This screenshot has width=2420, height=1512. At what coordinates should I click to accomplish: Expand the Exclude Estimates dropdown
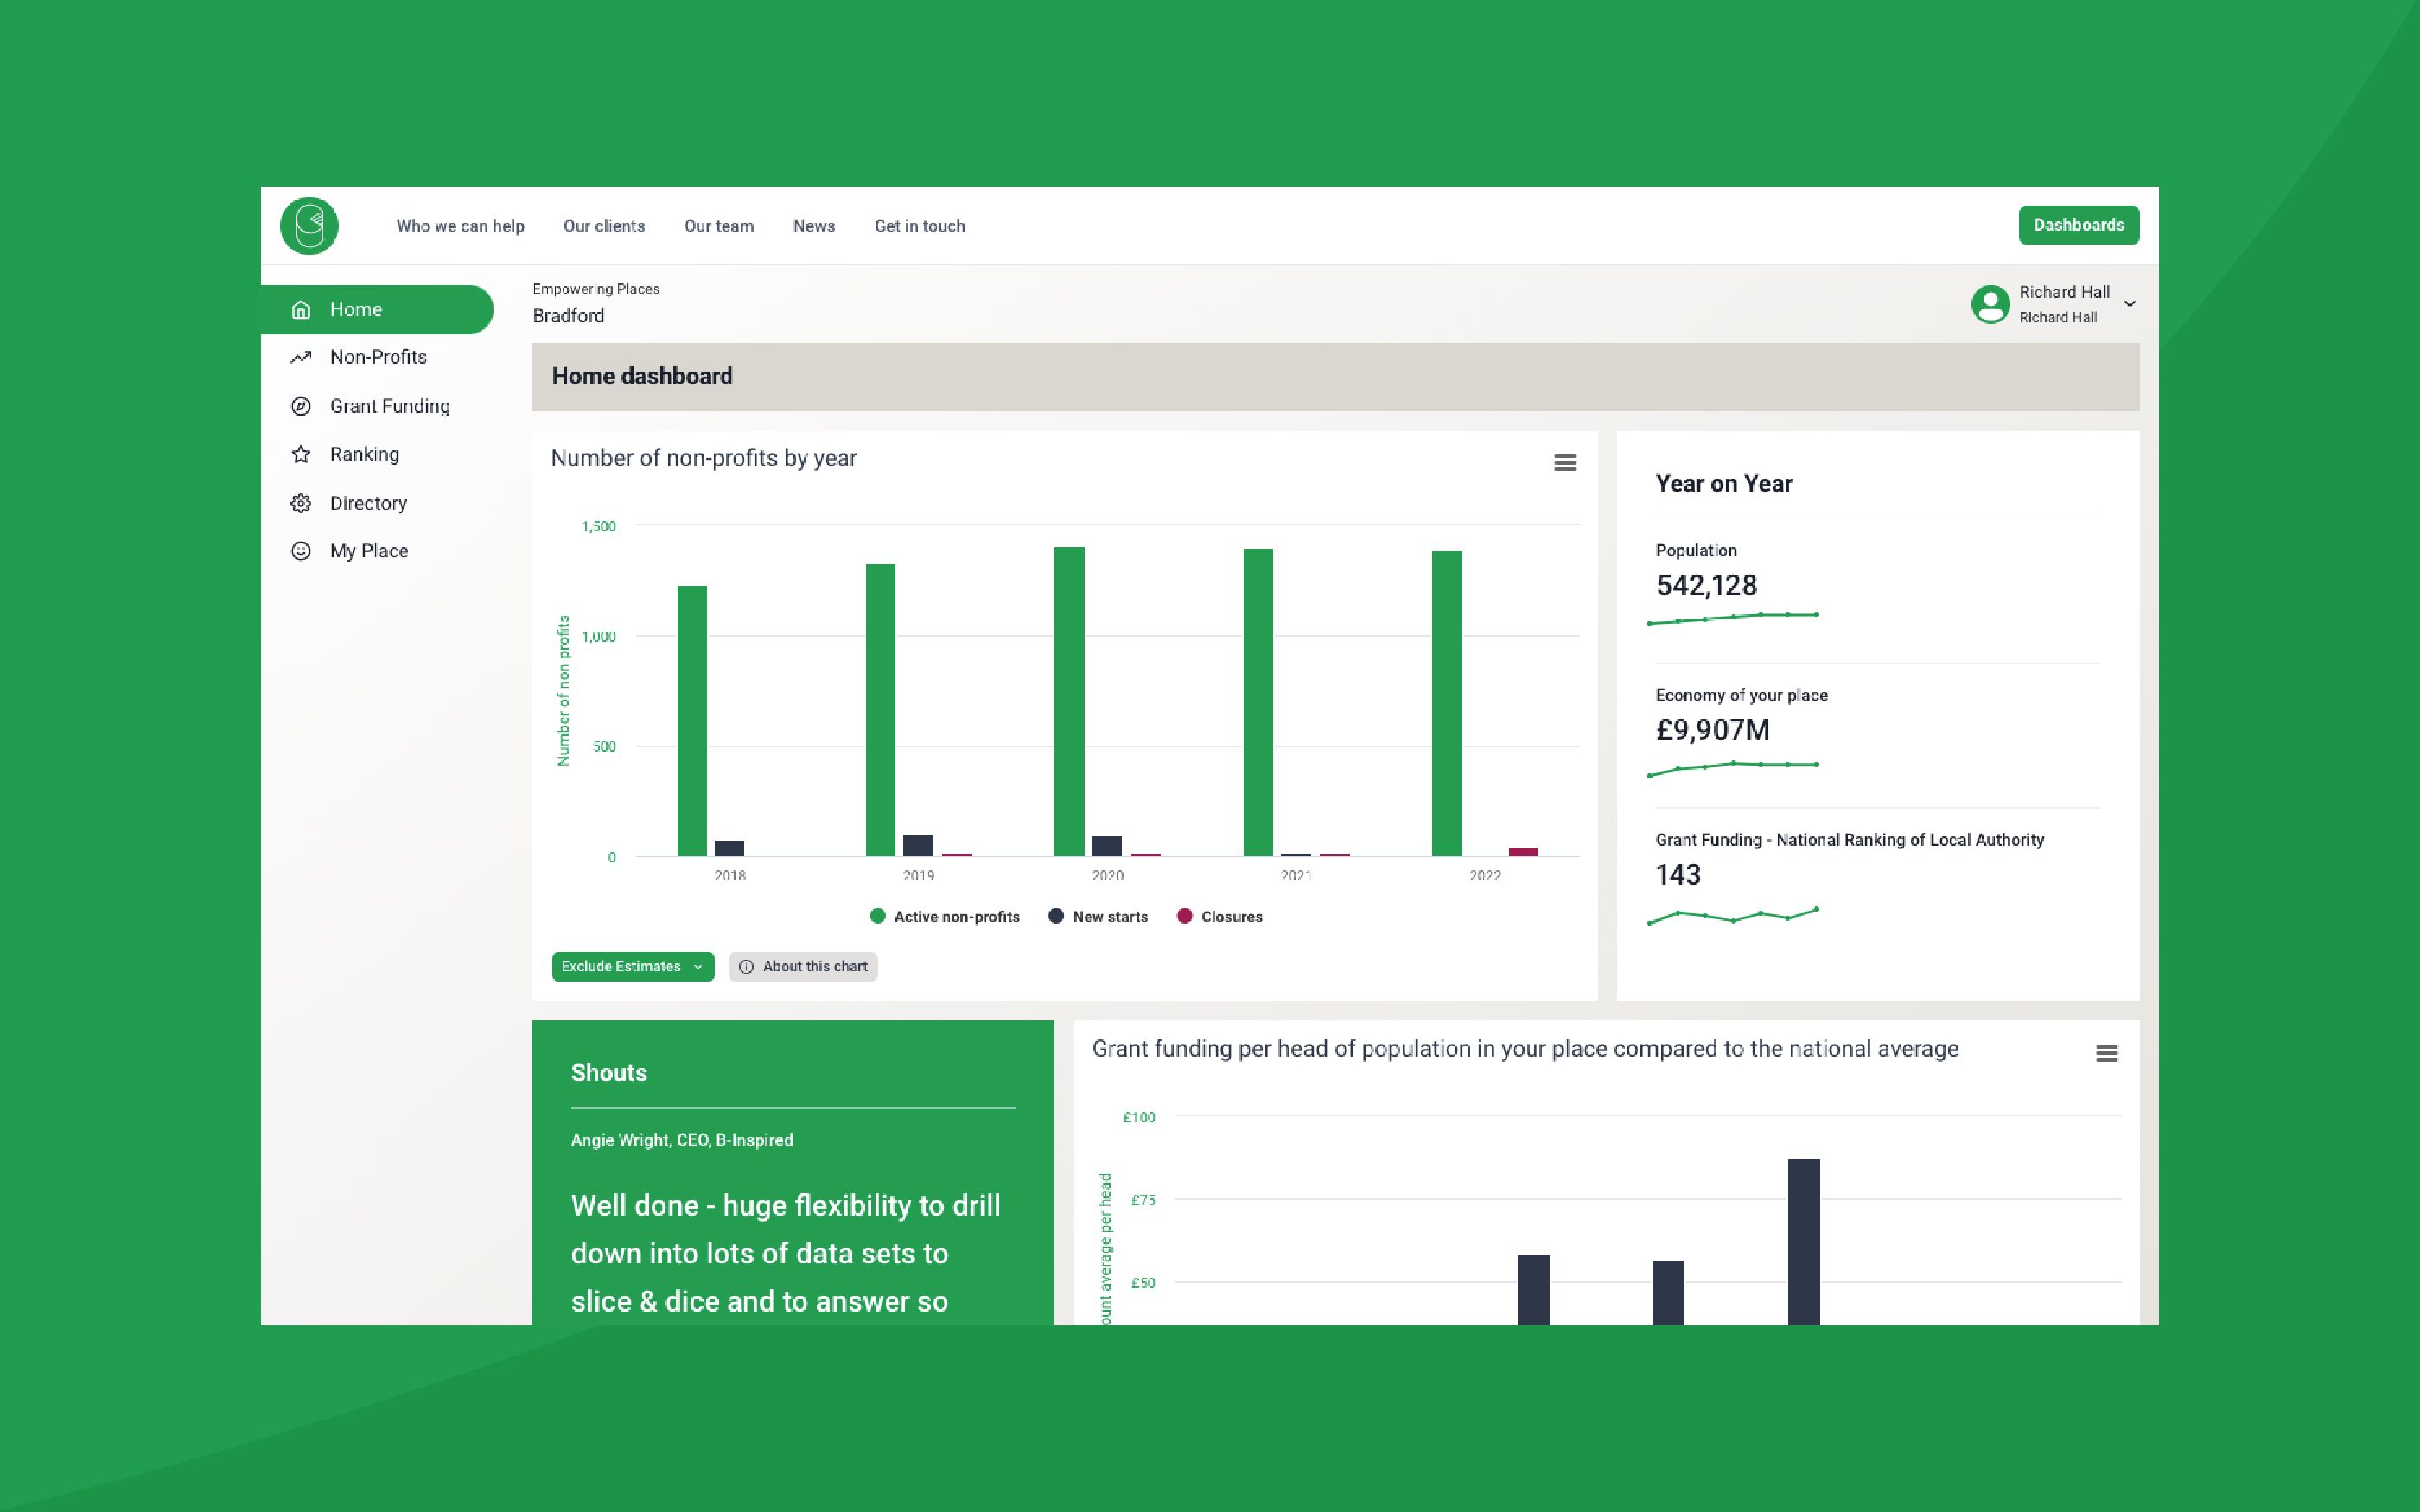(x=632, y=966)
